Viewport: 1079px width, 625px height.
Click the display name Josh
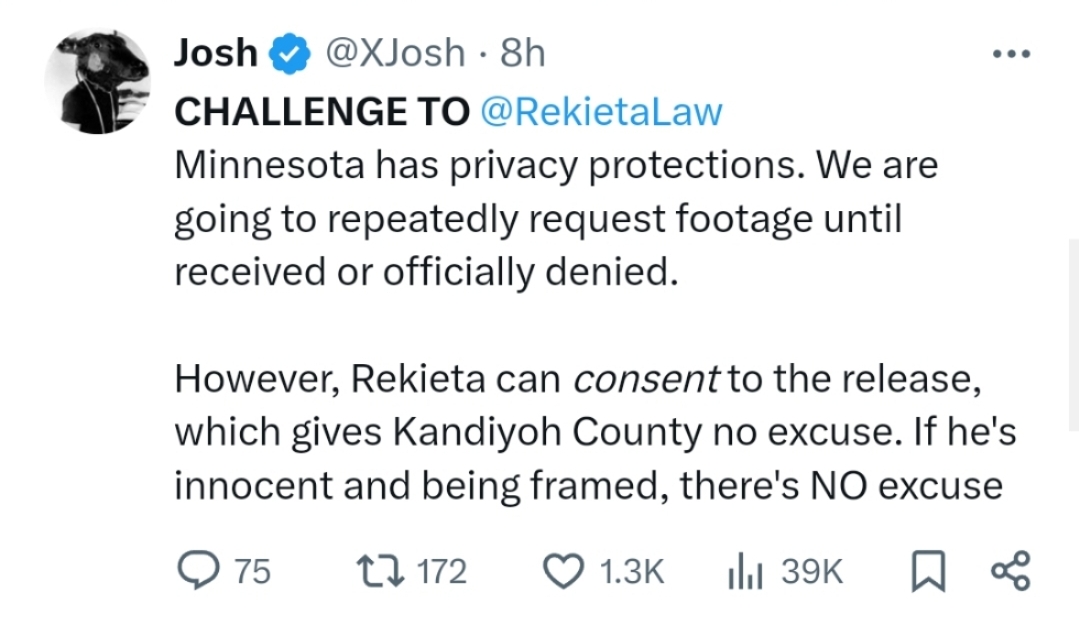coord(215,54)
